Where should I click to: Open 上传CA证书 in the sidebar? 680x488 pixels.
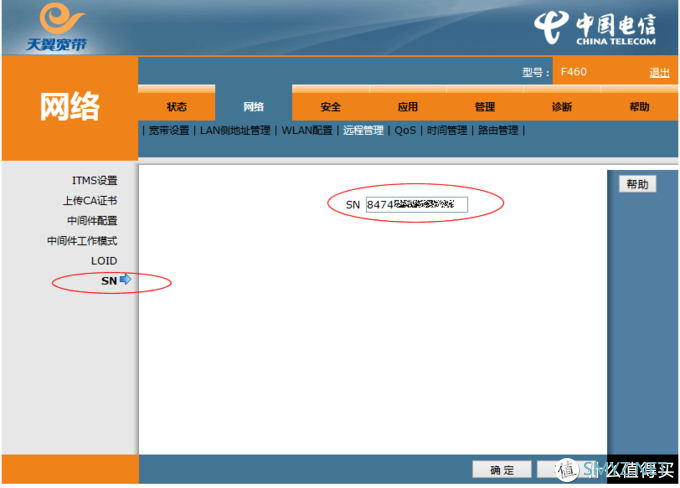90,201
